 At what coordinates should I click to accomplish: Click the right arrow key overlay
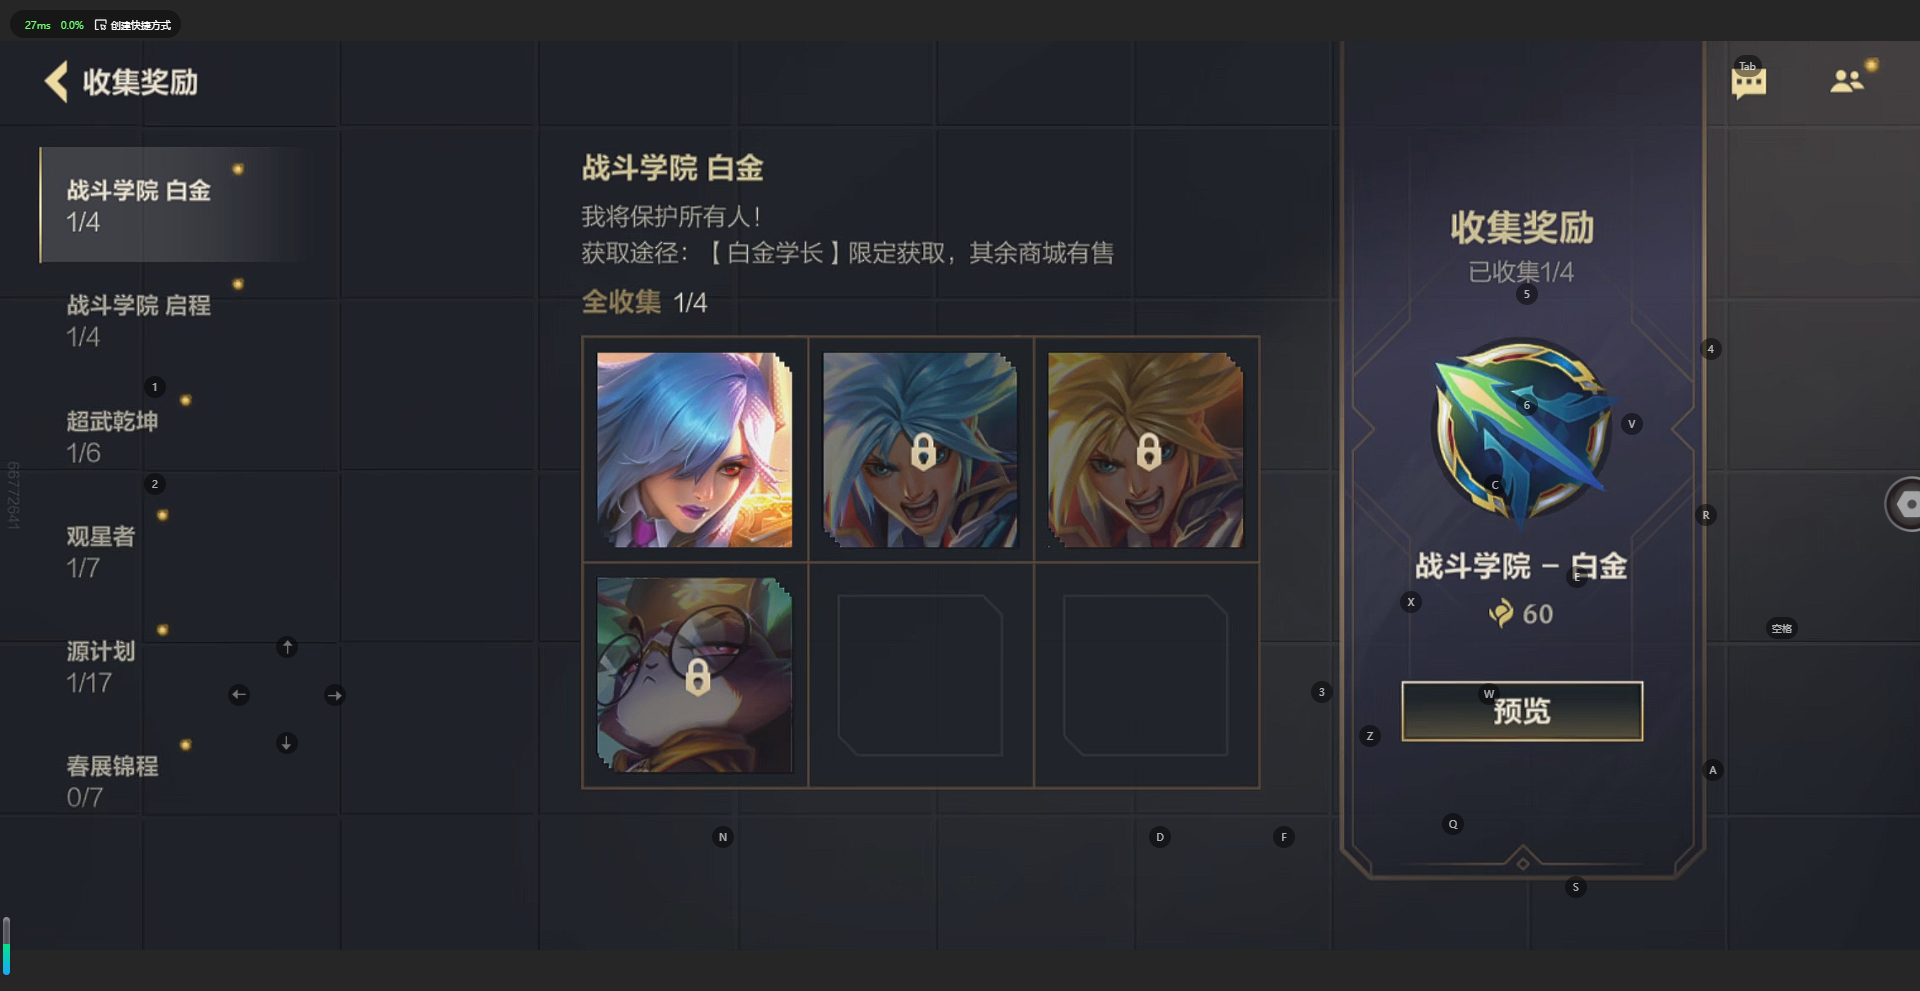[335, 695]
